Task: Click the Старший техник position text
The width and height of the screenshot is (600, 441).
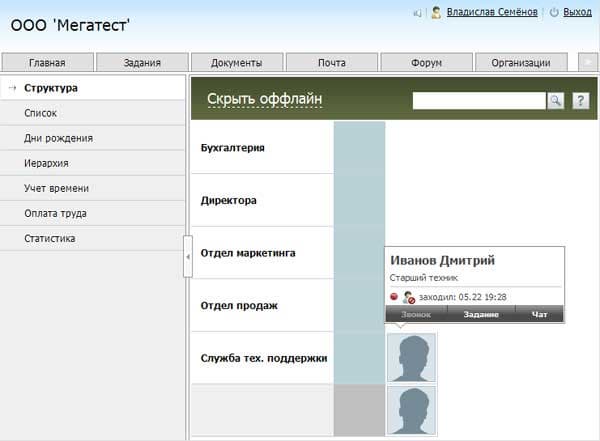Action: click(x=424, y=278)
